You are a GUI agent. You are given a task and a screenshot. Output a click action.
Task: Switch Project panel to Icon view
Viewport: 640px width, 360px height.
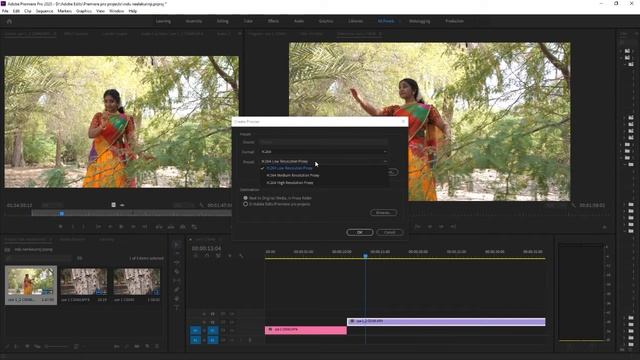pos(27,346)
